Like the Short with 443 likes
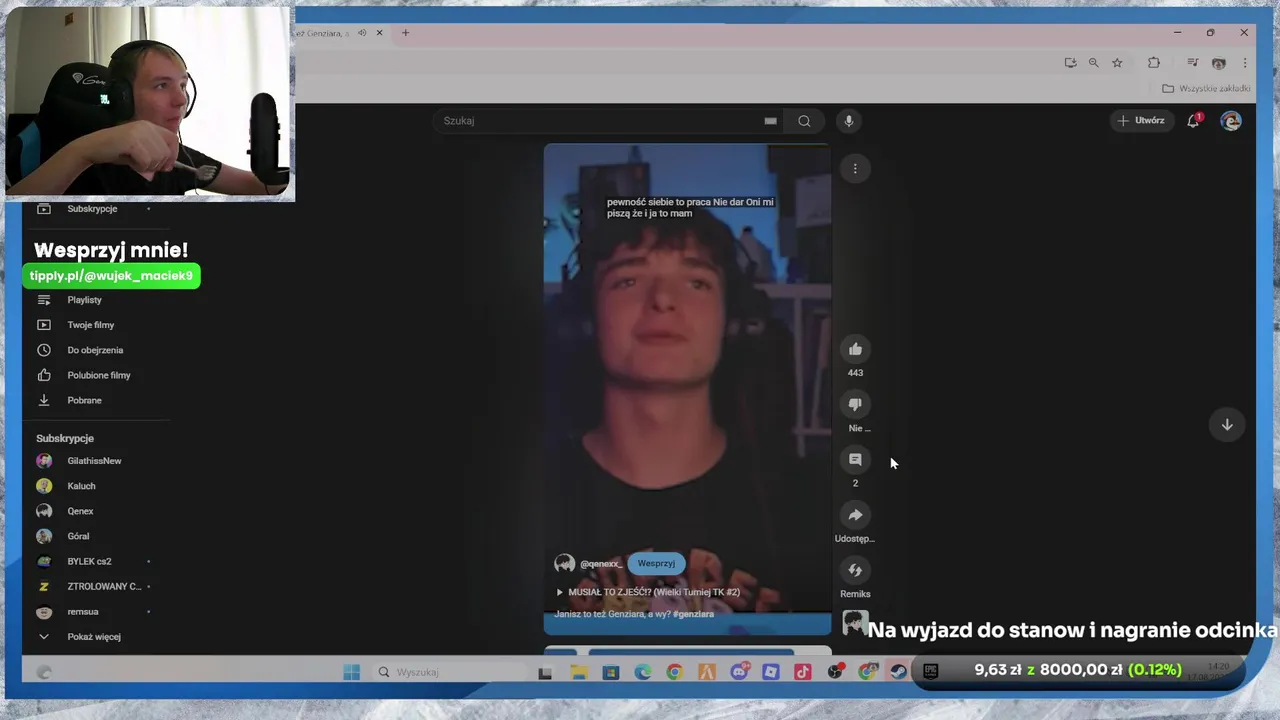This screenshot has height=720, width=1280. tap(855, 349)
